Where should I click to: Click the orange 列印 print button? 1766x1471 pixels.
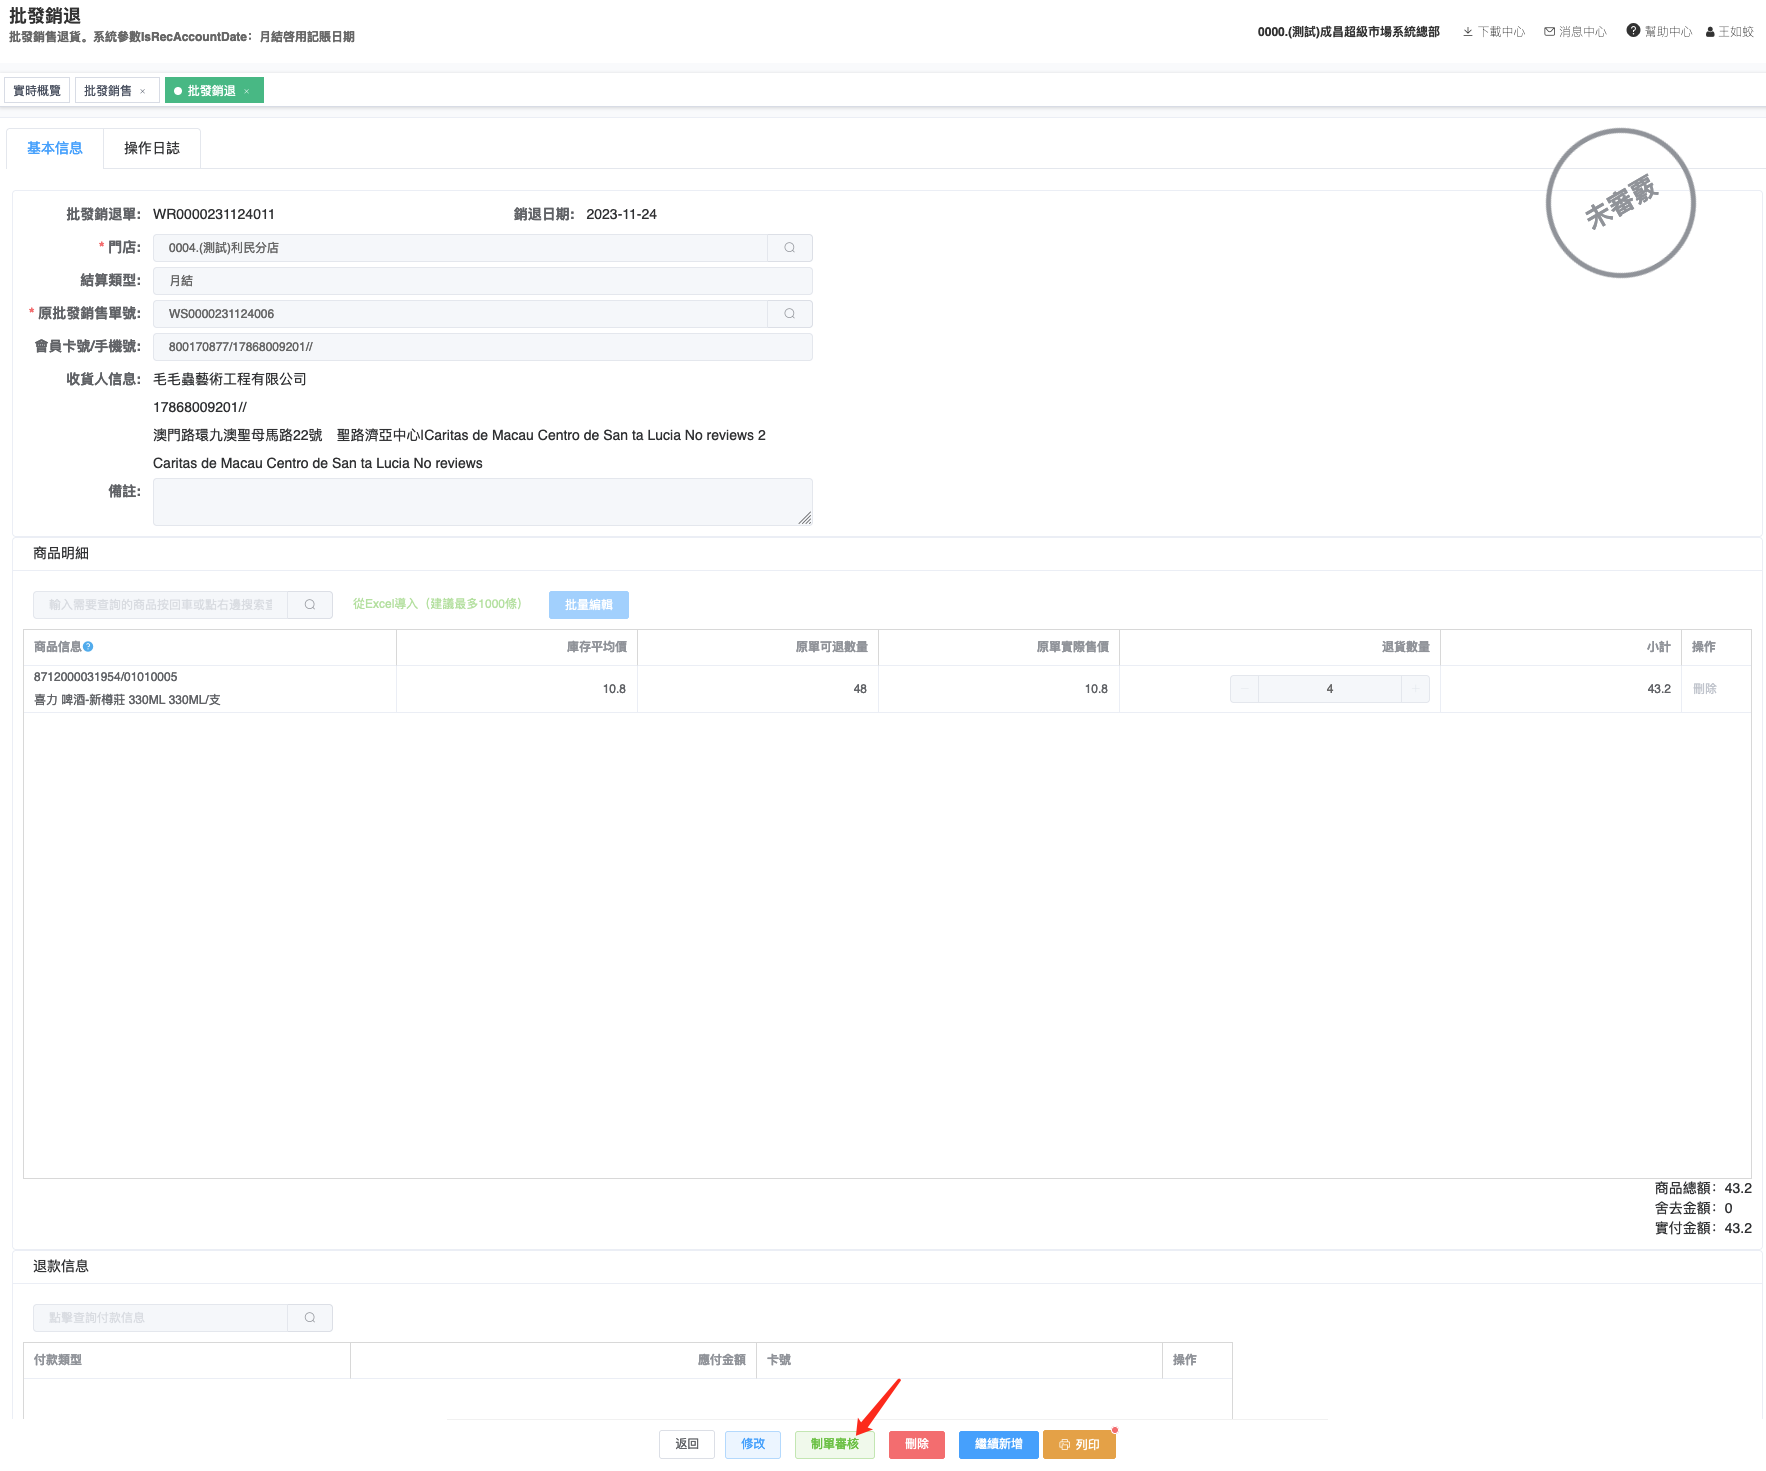click(x=1079, y=1445)
